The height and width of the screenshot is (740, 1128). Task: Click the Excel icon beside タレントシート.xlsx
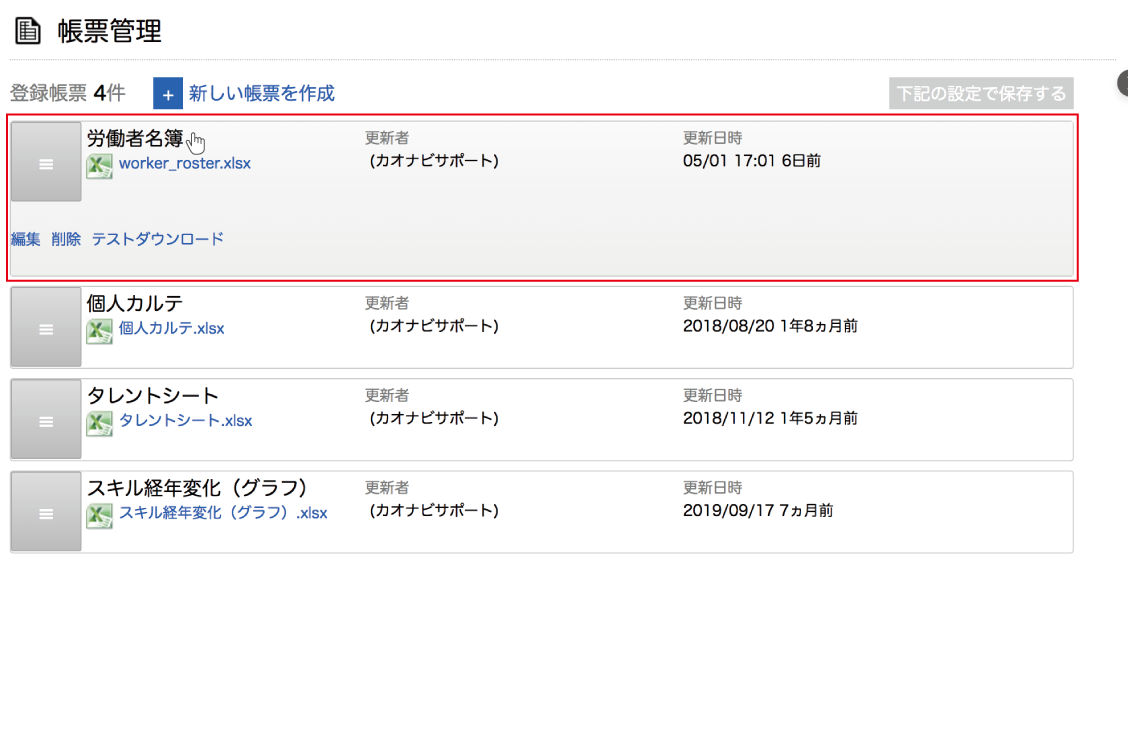tap(99, 422)
